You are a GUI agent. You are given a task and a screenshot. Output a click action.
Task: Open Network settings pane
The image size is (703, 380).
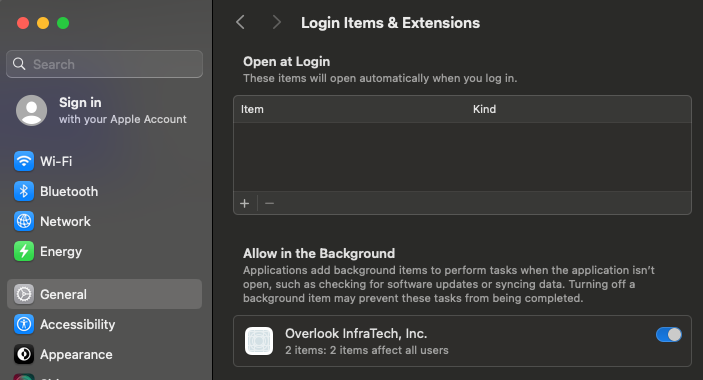[104, 221]
